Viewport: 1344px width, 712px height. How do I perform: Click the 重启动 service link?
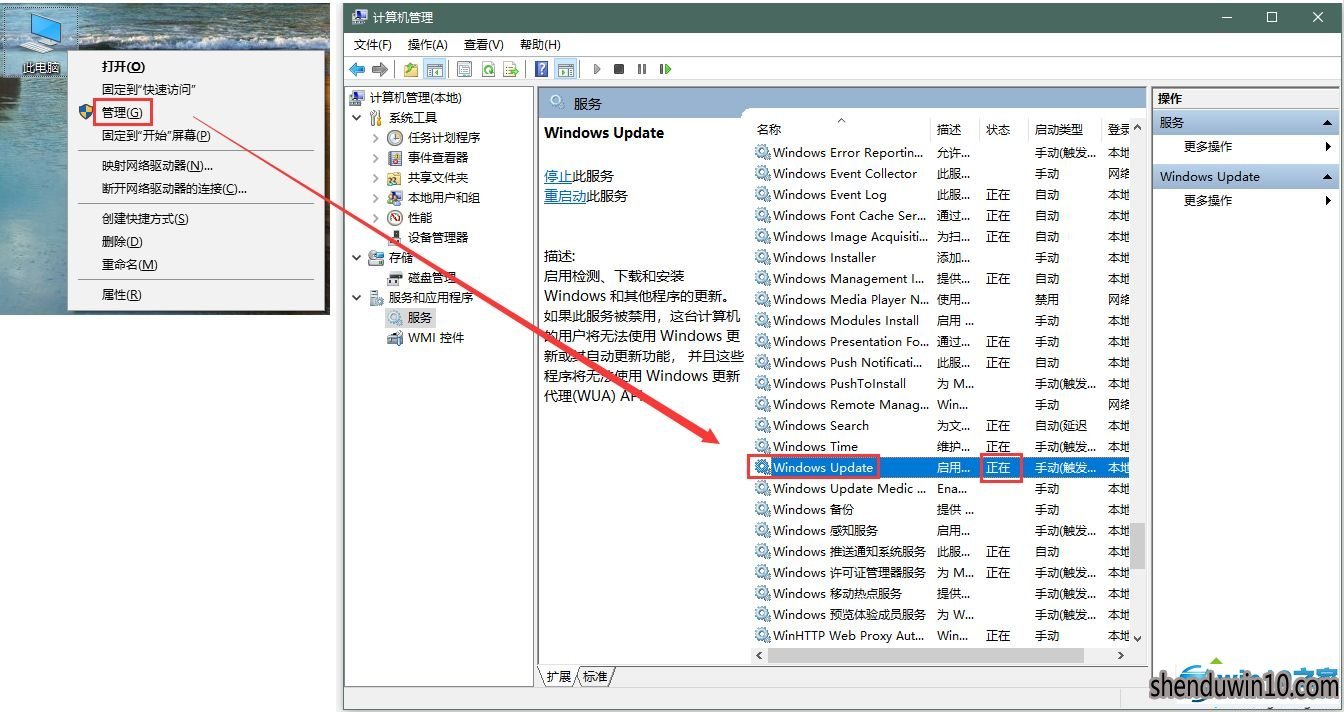(565, 196)
